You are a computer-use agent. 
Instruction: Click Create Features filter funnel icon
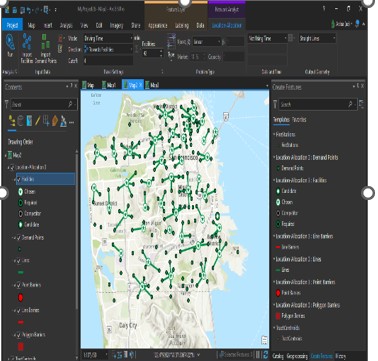(x=275, y=105)
